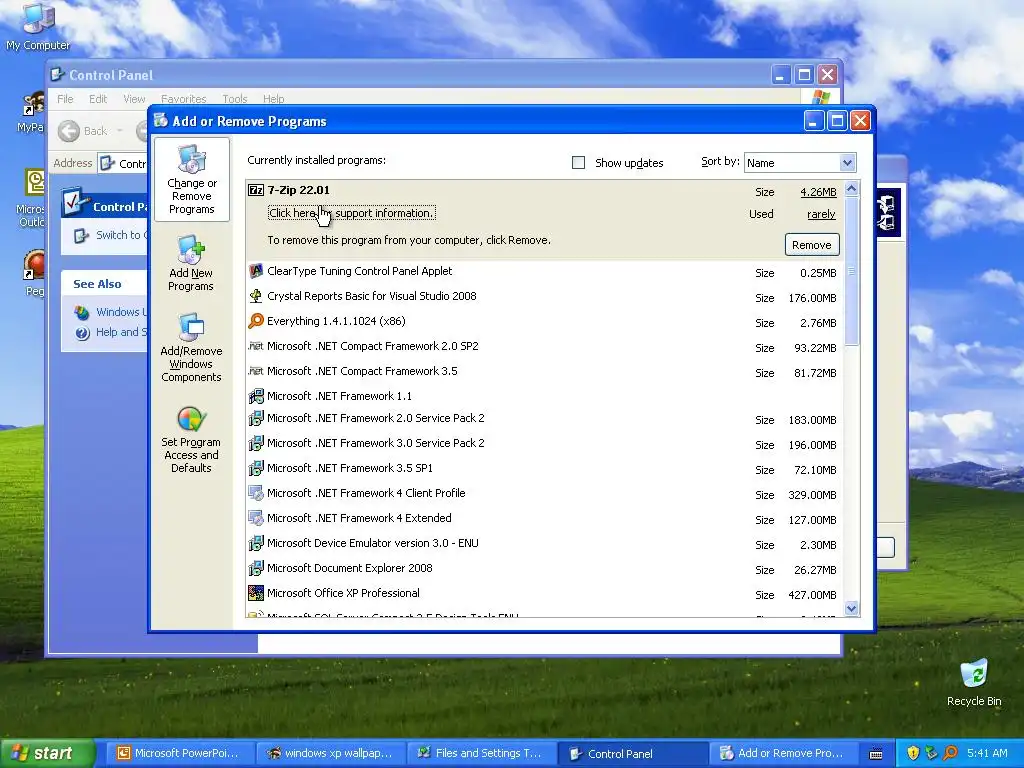The image size is (1024, 768).
Task: Click the Microsoft Device Emulator icon
Action: pyautogui.click(x=256, y=543)
